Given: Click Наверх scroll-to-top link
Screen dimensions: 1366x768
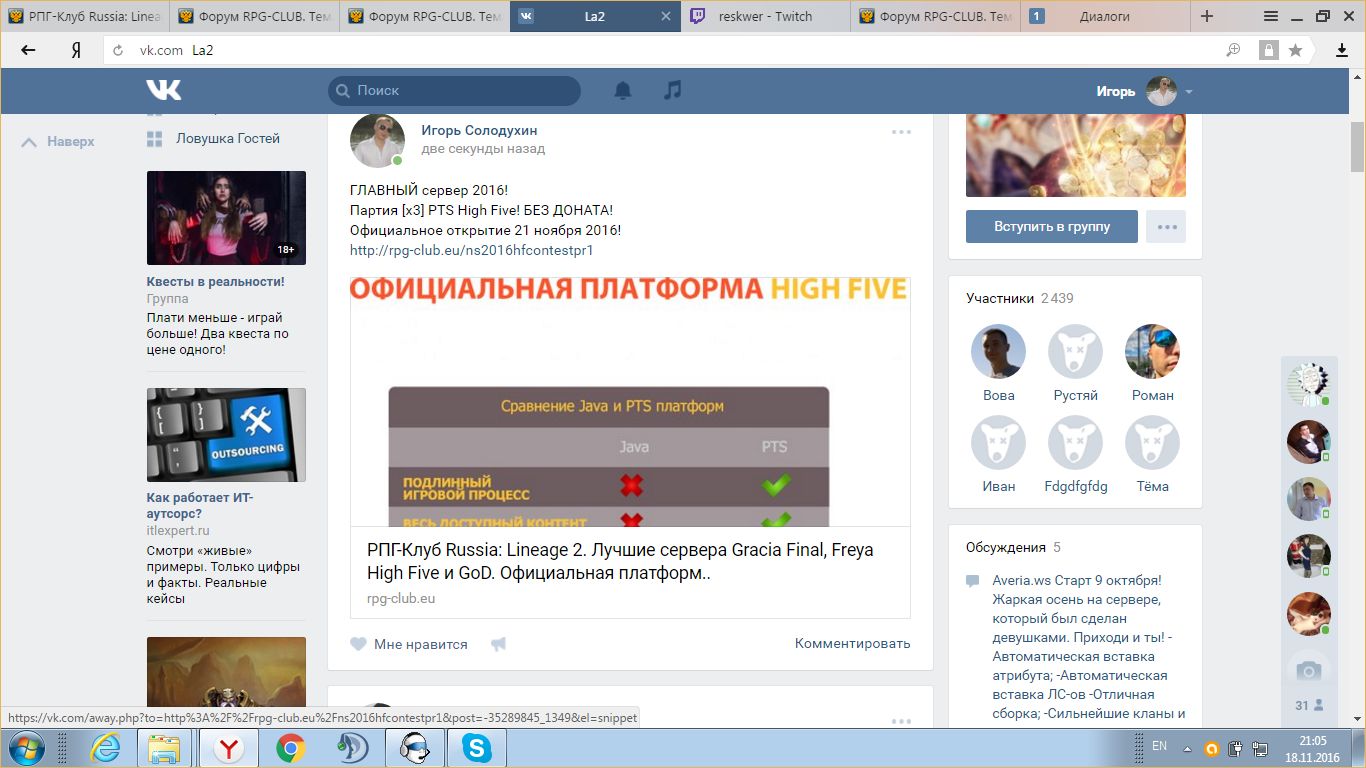Looking at the screenshot, I should tap(58, 142).
